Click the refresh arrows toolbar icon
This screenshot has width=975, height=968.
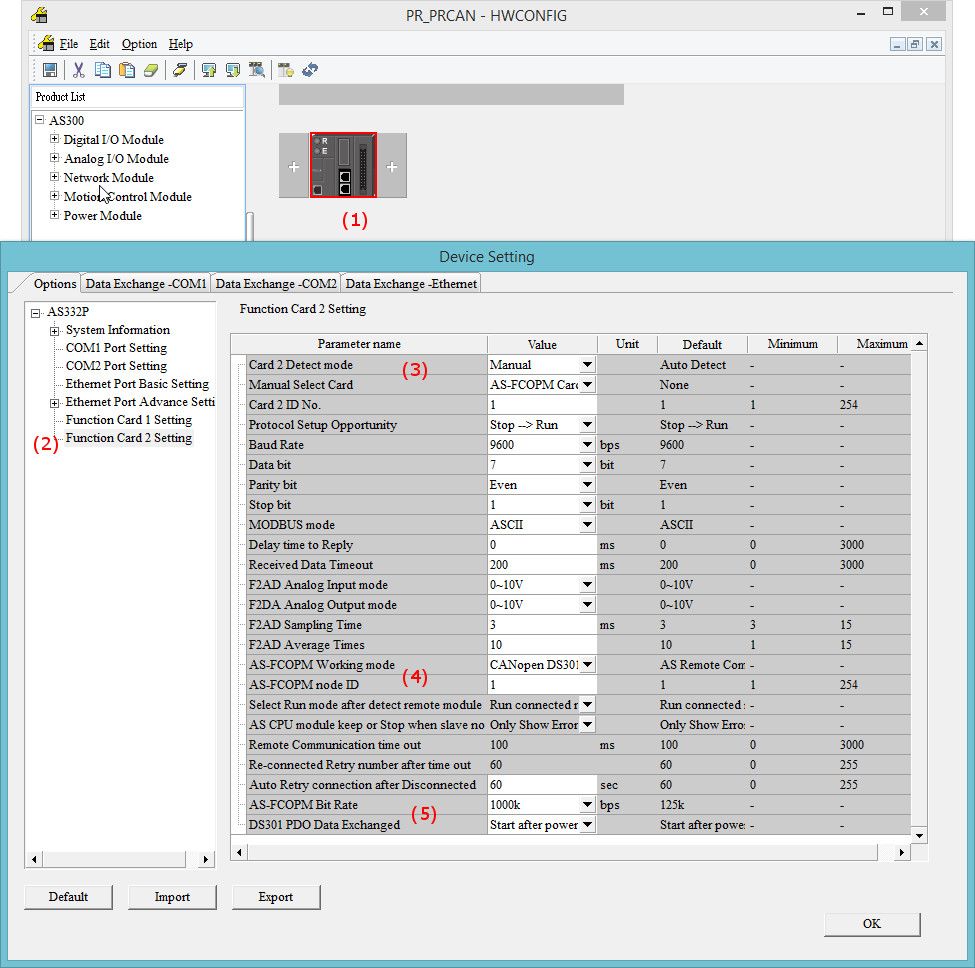[310, 70]
